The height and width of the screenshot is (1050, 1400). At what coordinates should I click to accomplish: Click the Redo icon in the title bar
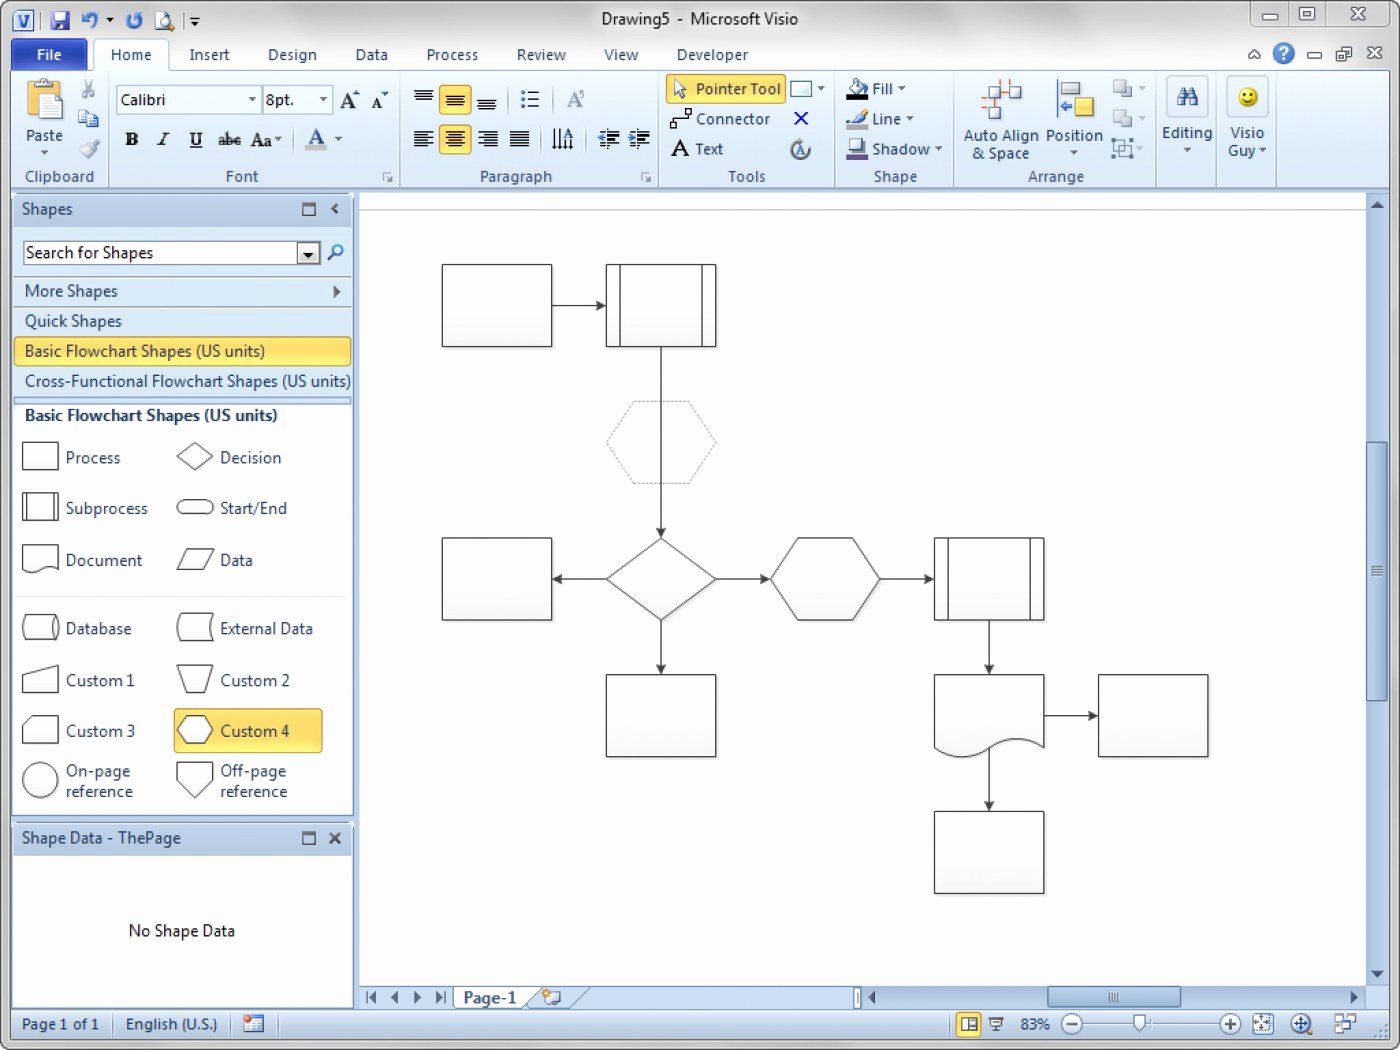tap(135, 19)
